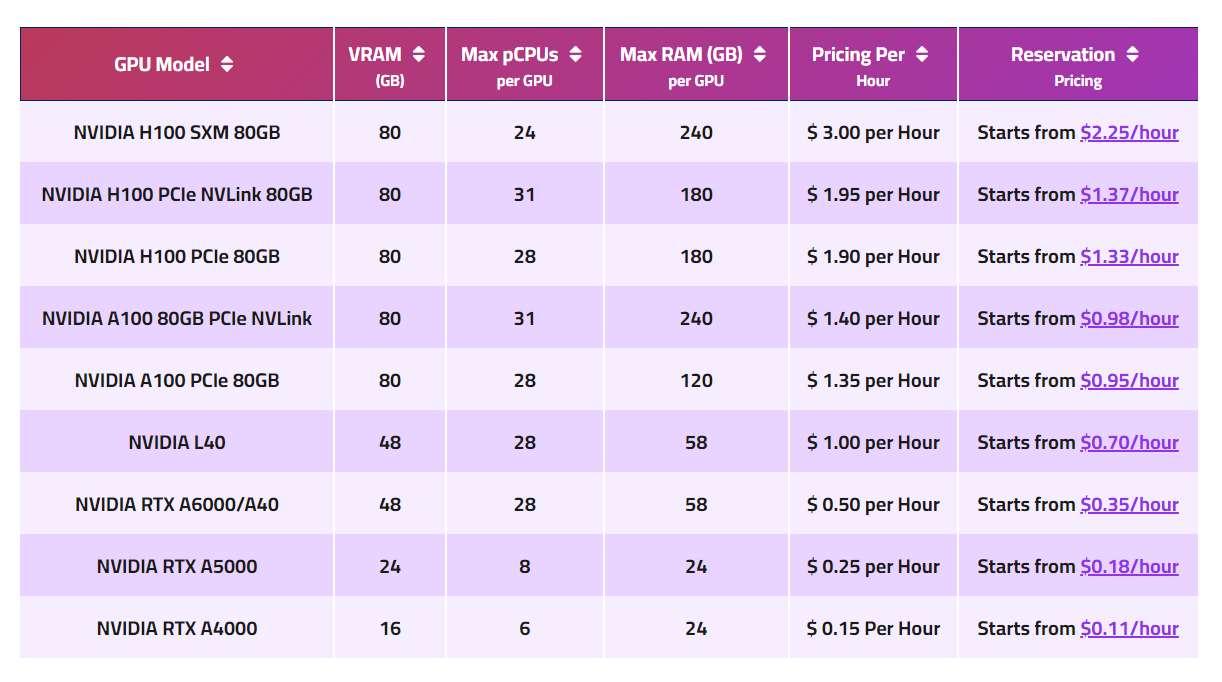The height and width of the screenshot is (682, 1222).
Task: Open the $0.11/hour RTX A4000 link
Action: pyautogui.click(x=1129, y=629)
